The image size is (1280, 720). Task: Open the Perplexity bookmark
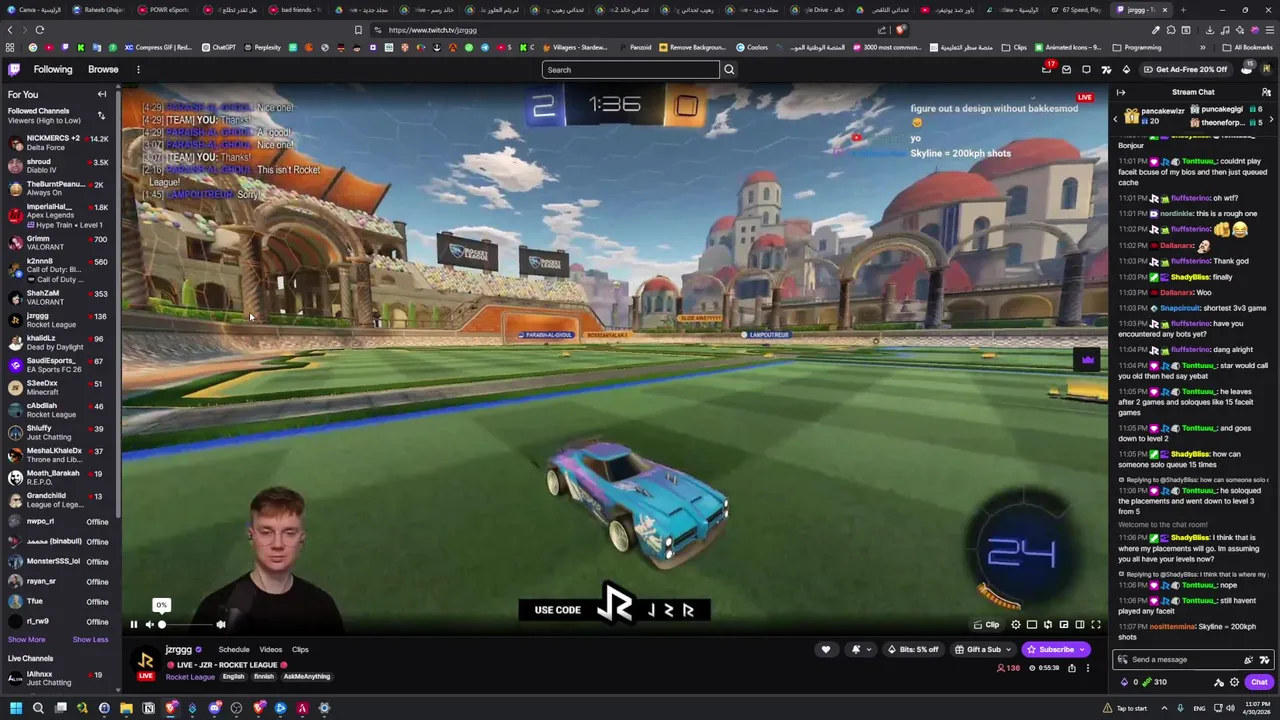[x=262, y=47]
